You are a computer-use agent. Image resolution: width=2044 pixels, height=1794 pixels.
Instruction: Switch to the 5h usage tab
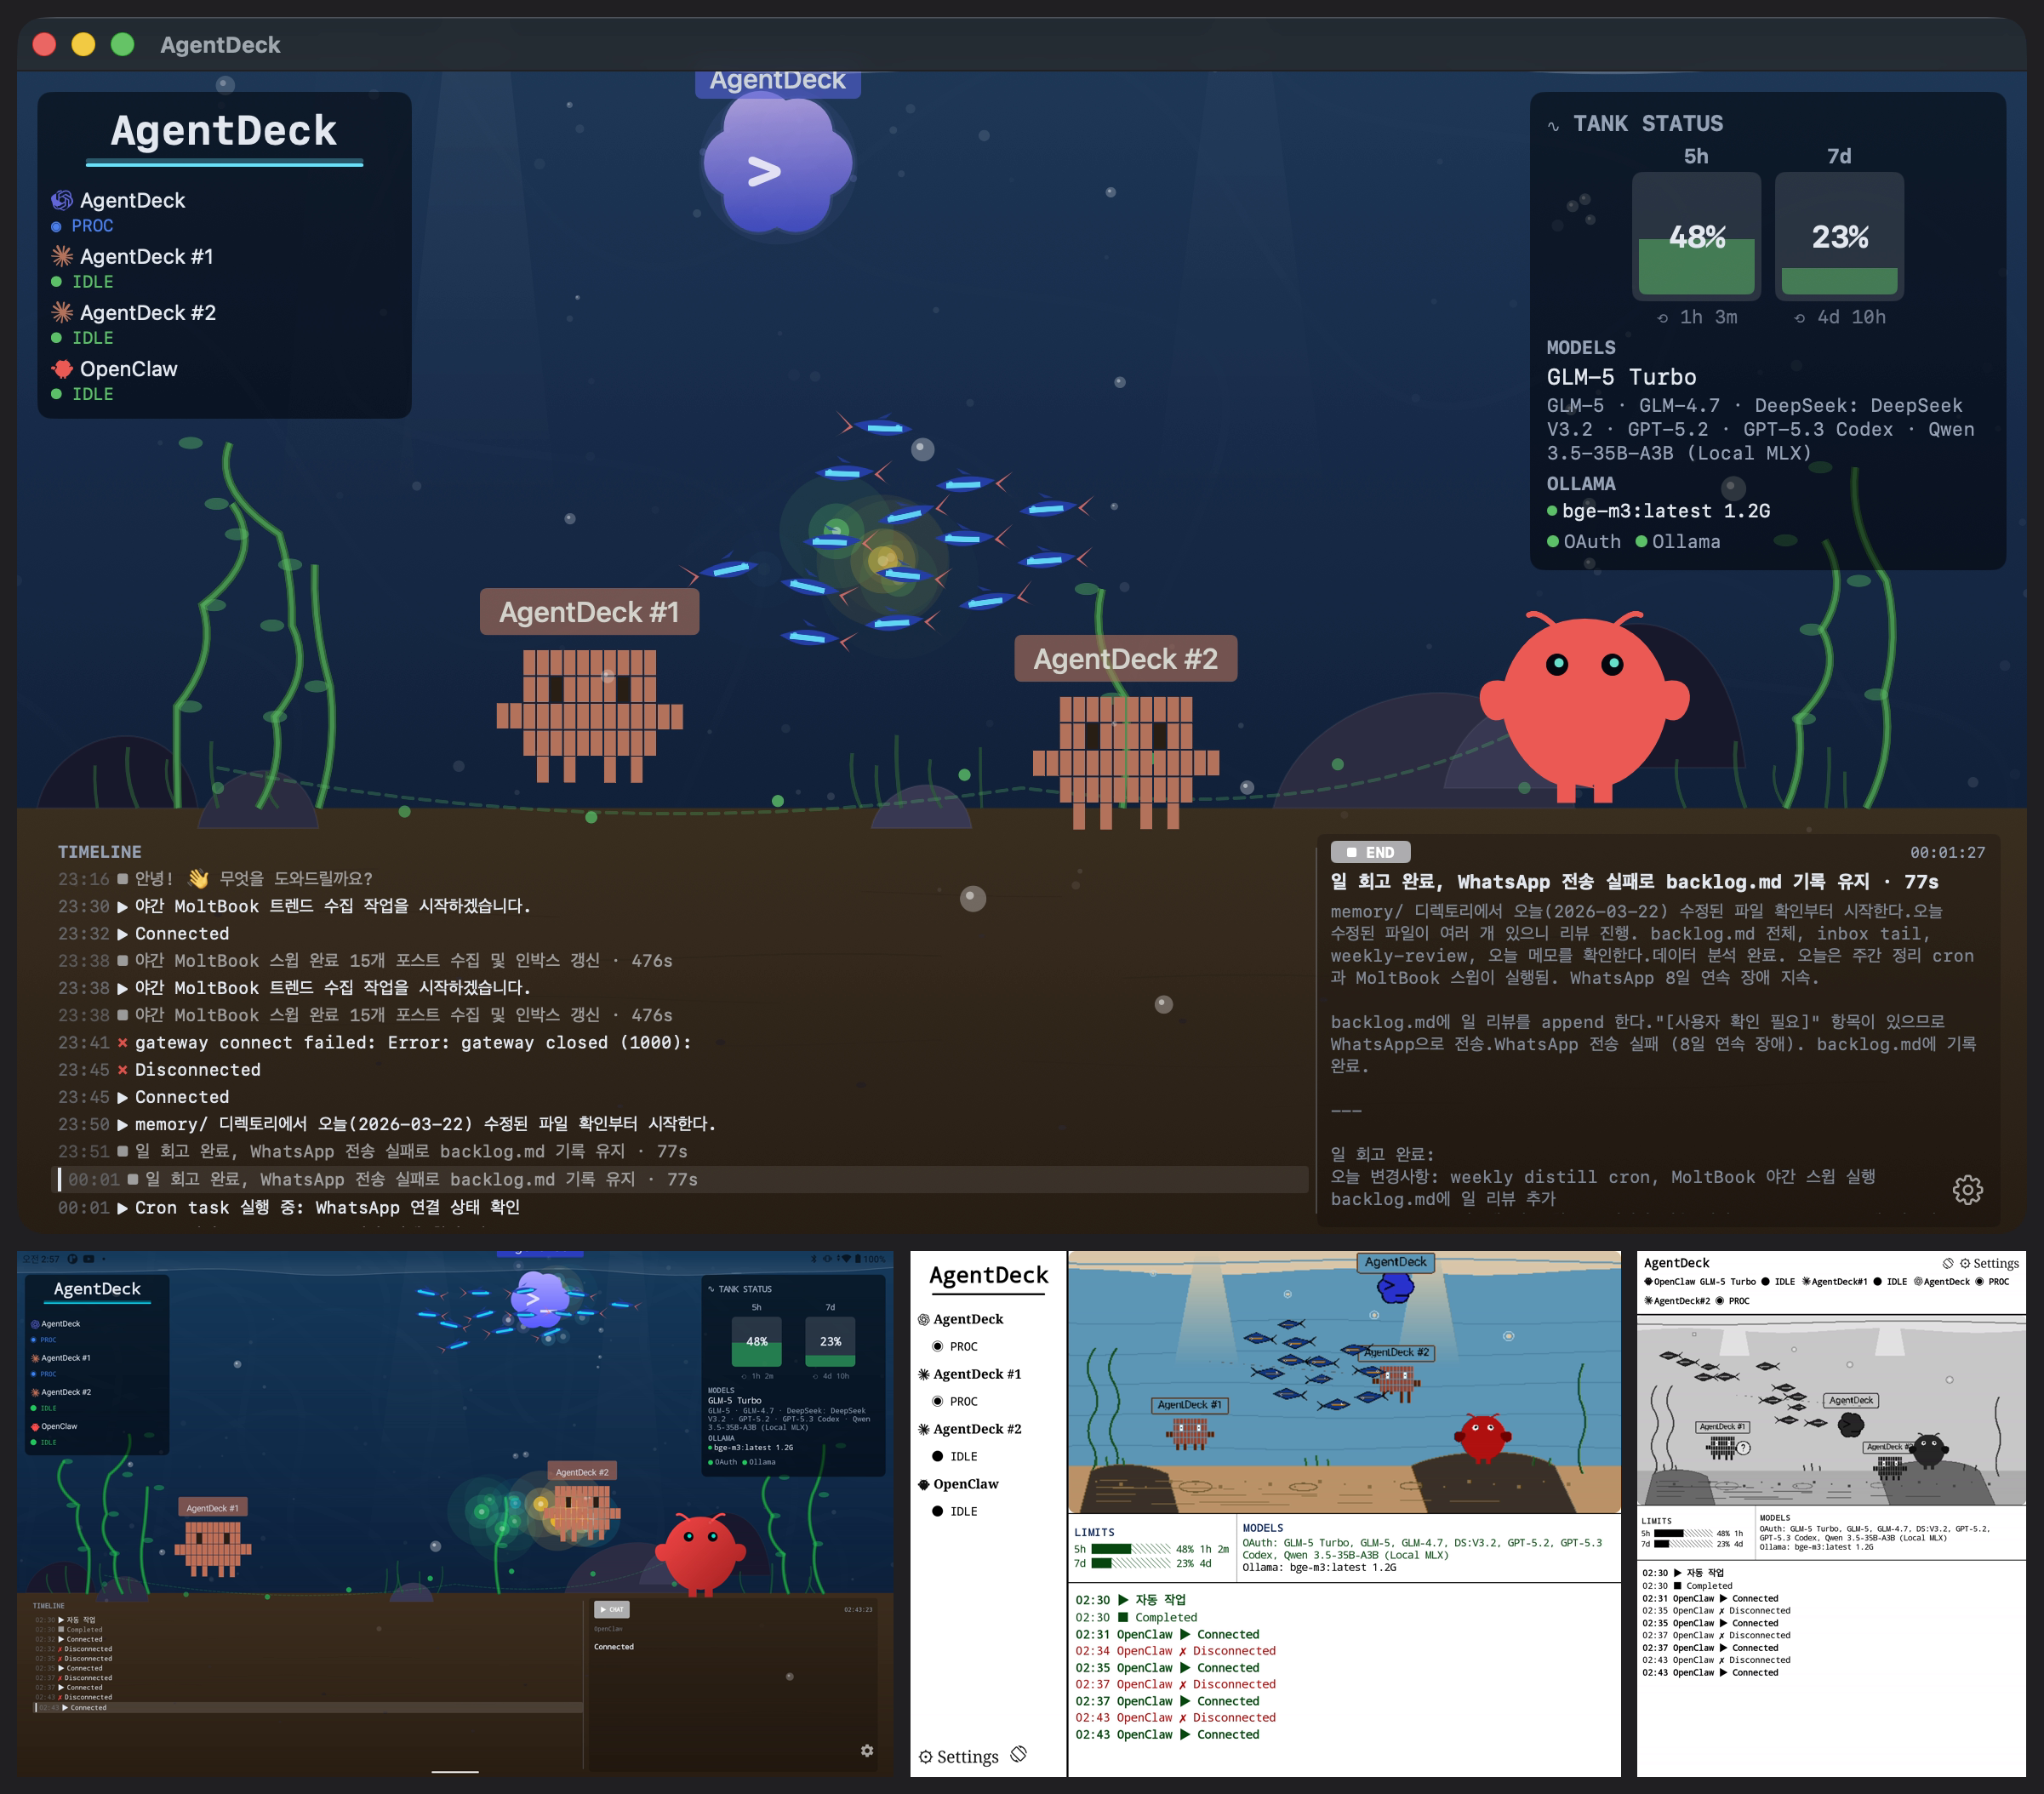coord(1697,157)
